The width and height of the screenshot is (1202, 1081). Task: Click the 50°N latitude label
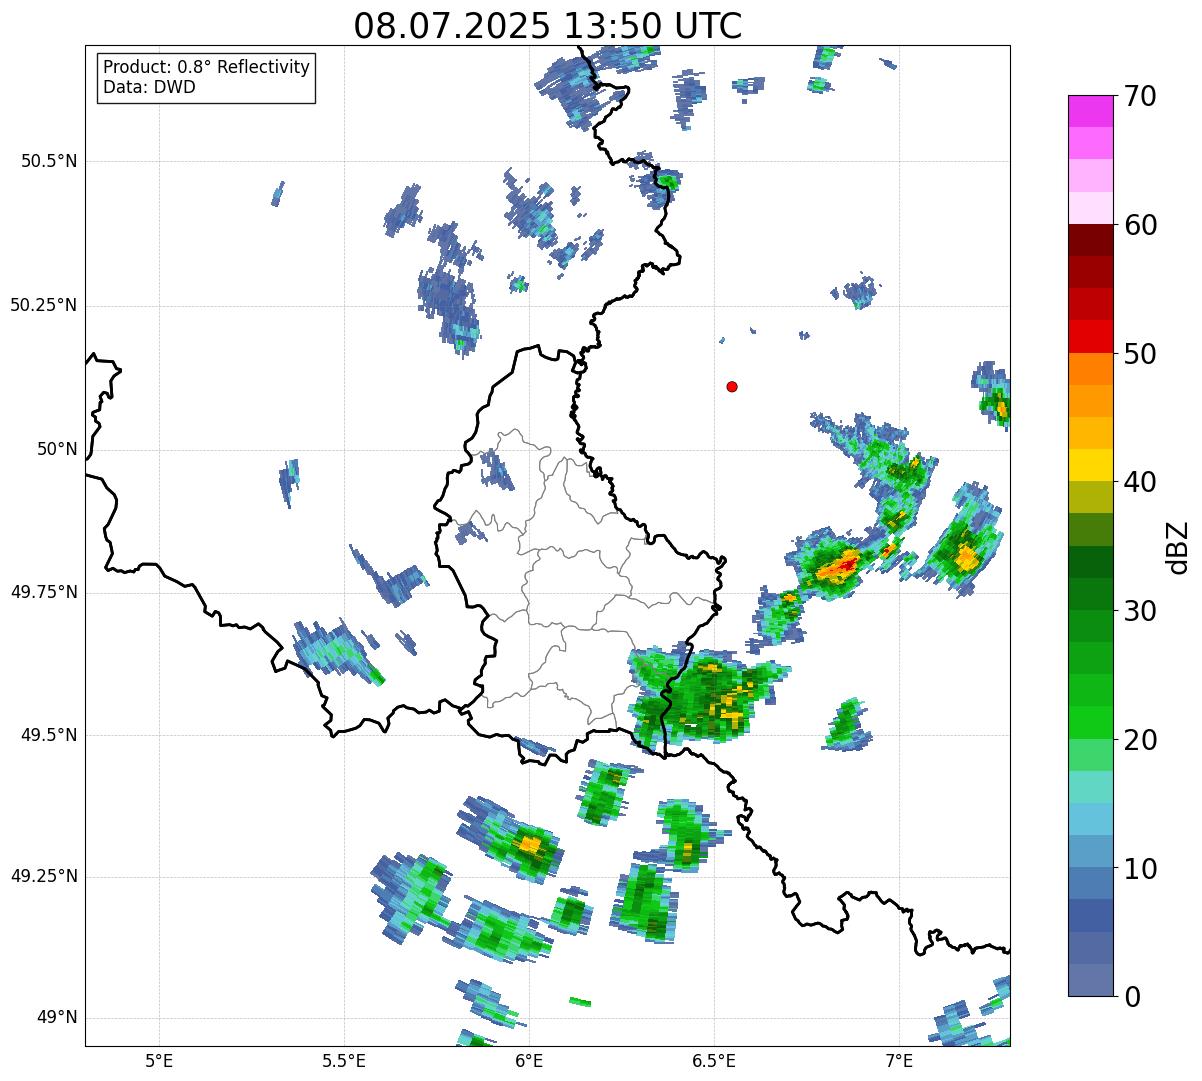point(57,449)
